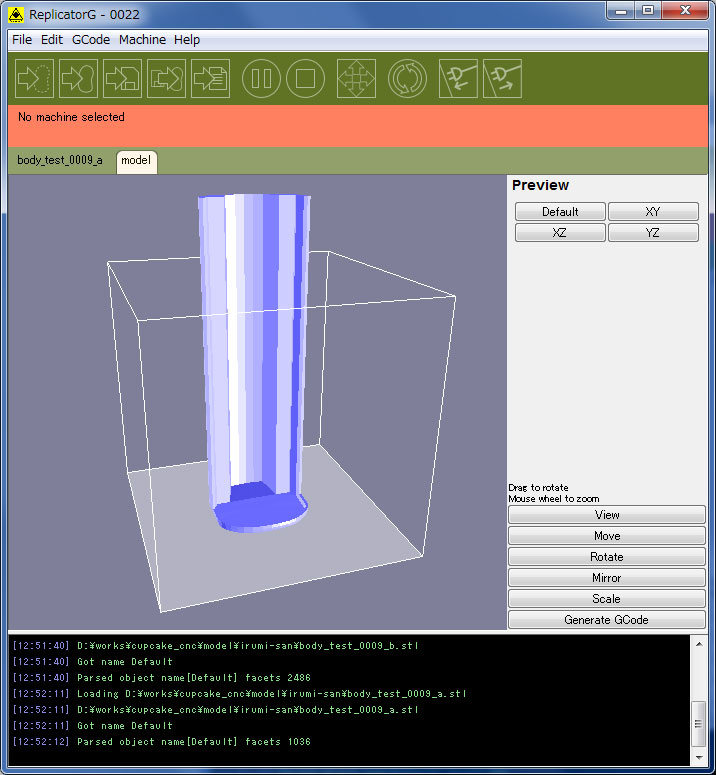Set preview to XZ view
The width and height of the screenshot is (716, 775).
[x=560, y=233]
